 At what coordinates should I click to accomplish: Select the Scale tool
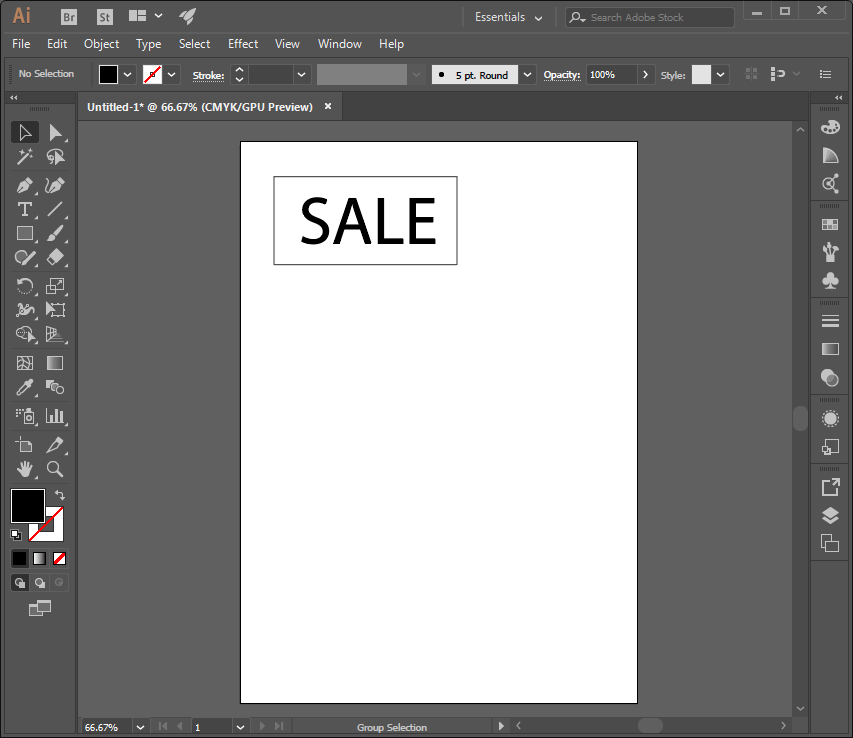(x=55, y=286)
